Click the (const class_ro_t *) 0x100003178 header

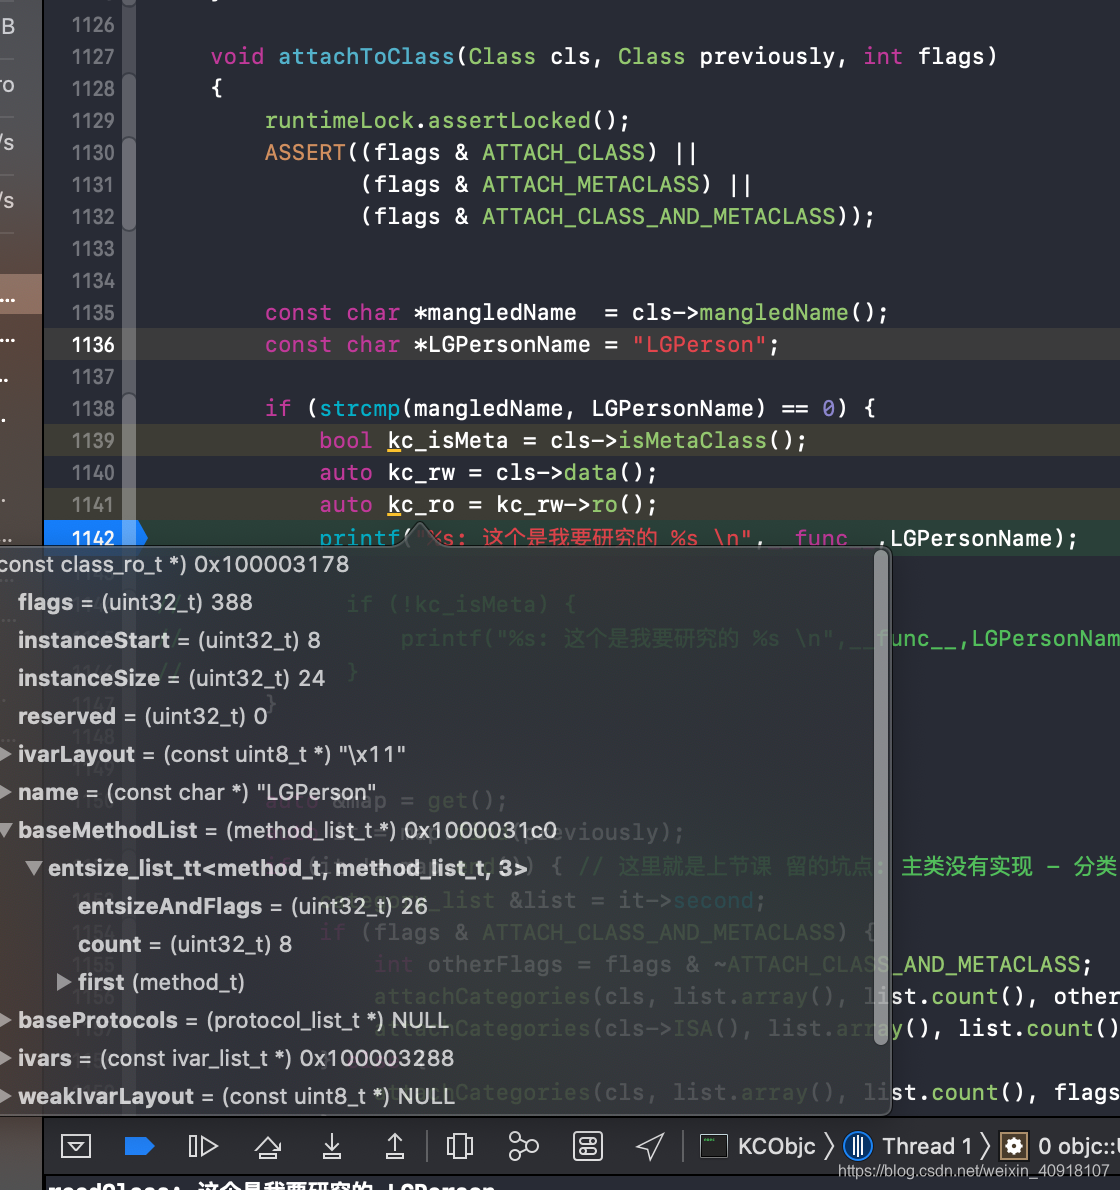pyautogui.click(x=175, y=565)
